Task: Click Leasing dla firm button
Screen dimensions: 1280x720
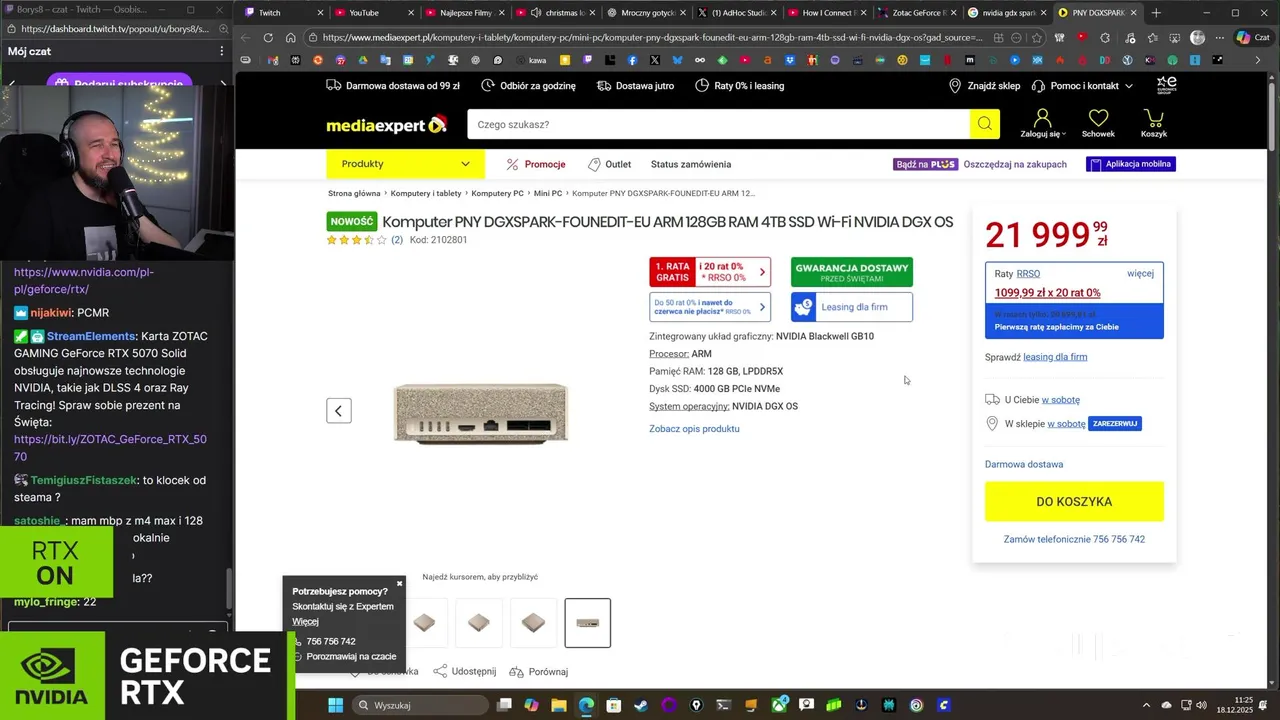Action: pyautogui.click(x=852, y=307)
